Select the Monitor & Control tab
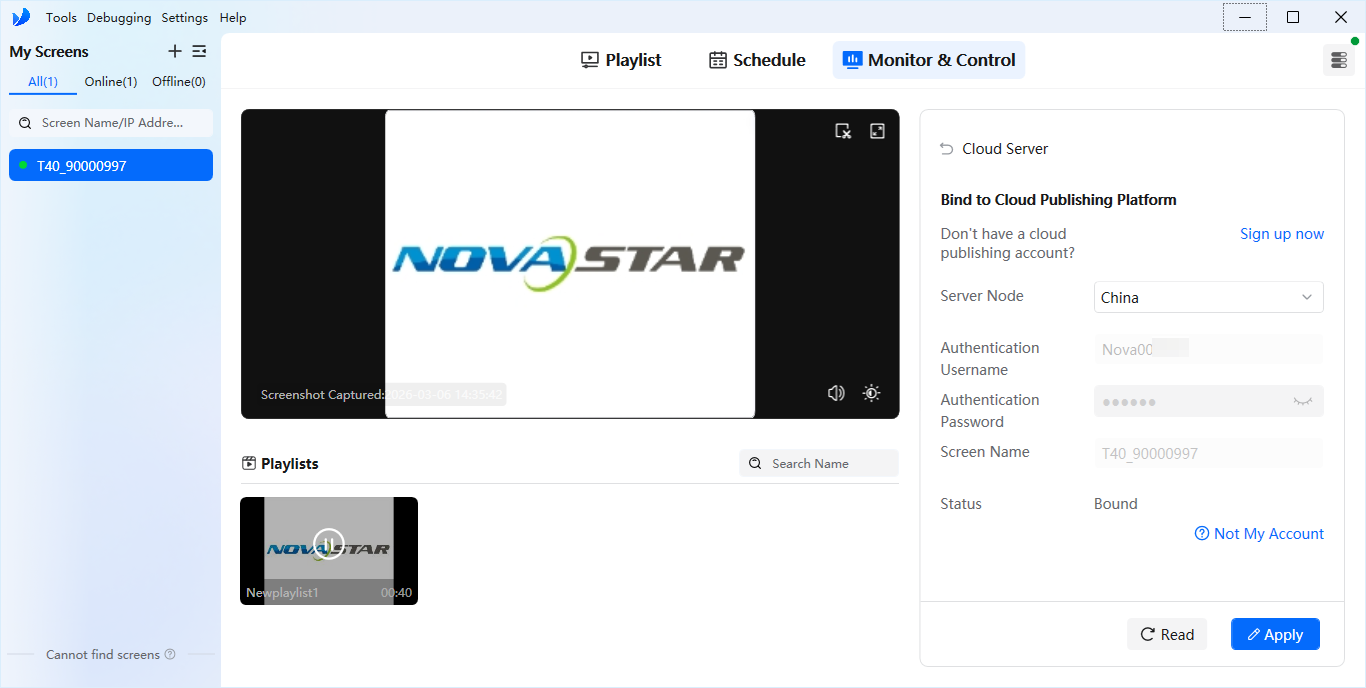Viewport: 1366px width, 688px height. click(929, 60)
